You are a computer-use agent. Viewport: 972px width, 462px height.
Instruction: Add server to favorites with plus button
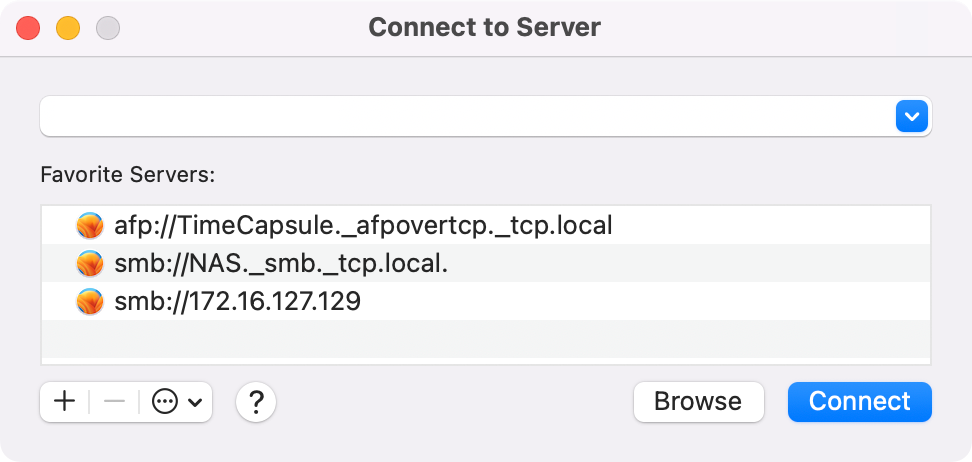pos(65,402)
